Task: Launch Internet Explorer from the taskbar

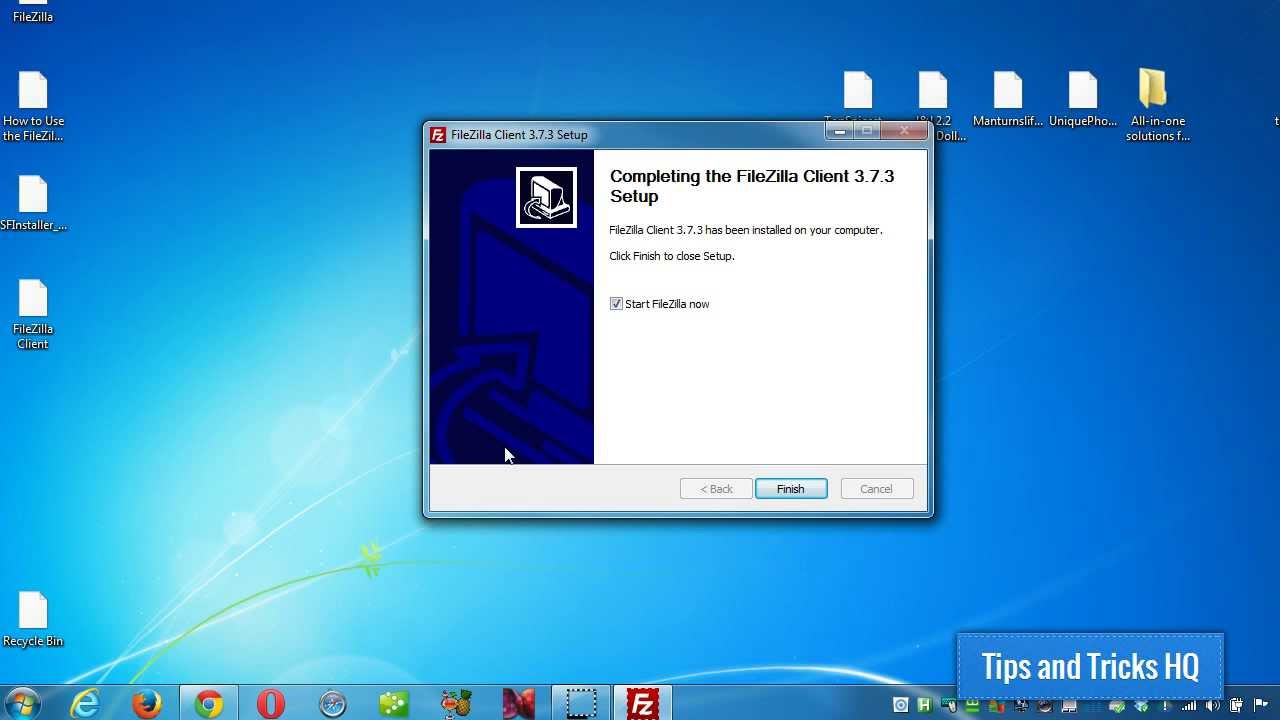Action: (x=86, y=704)
